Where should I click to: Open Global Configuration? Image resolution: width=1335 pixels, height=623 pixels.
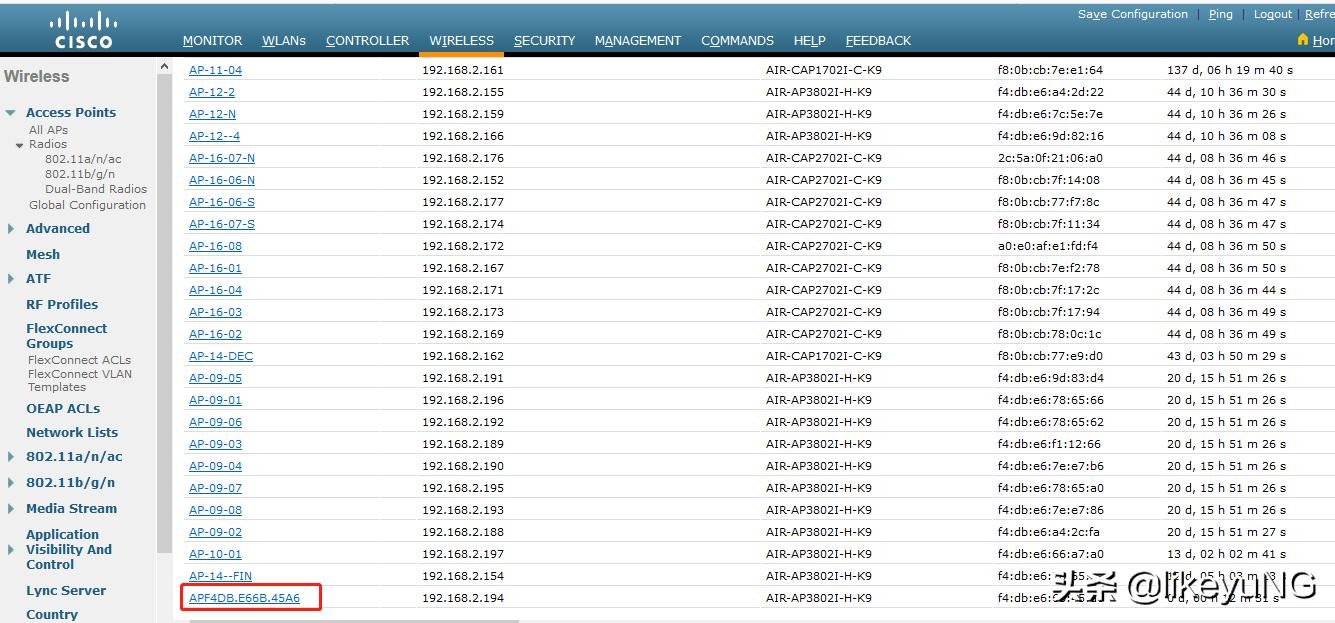(87, 205)
